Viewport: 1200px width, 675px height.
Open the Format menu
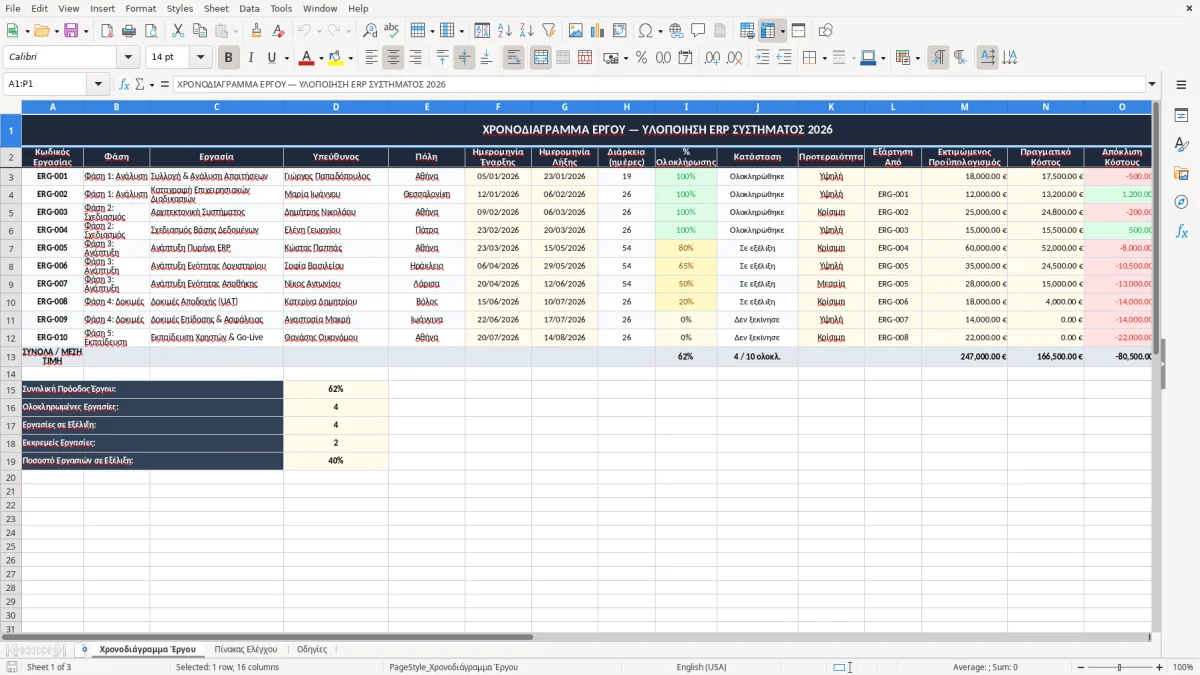coord(140,8)
